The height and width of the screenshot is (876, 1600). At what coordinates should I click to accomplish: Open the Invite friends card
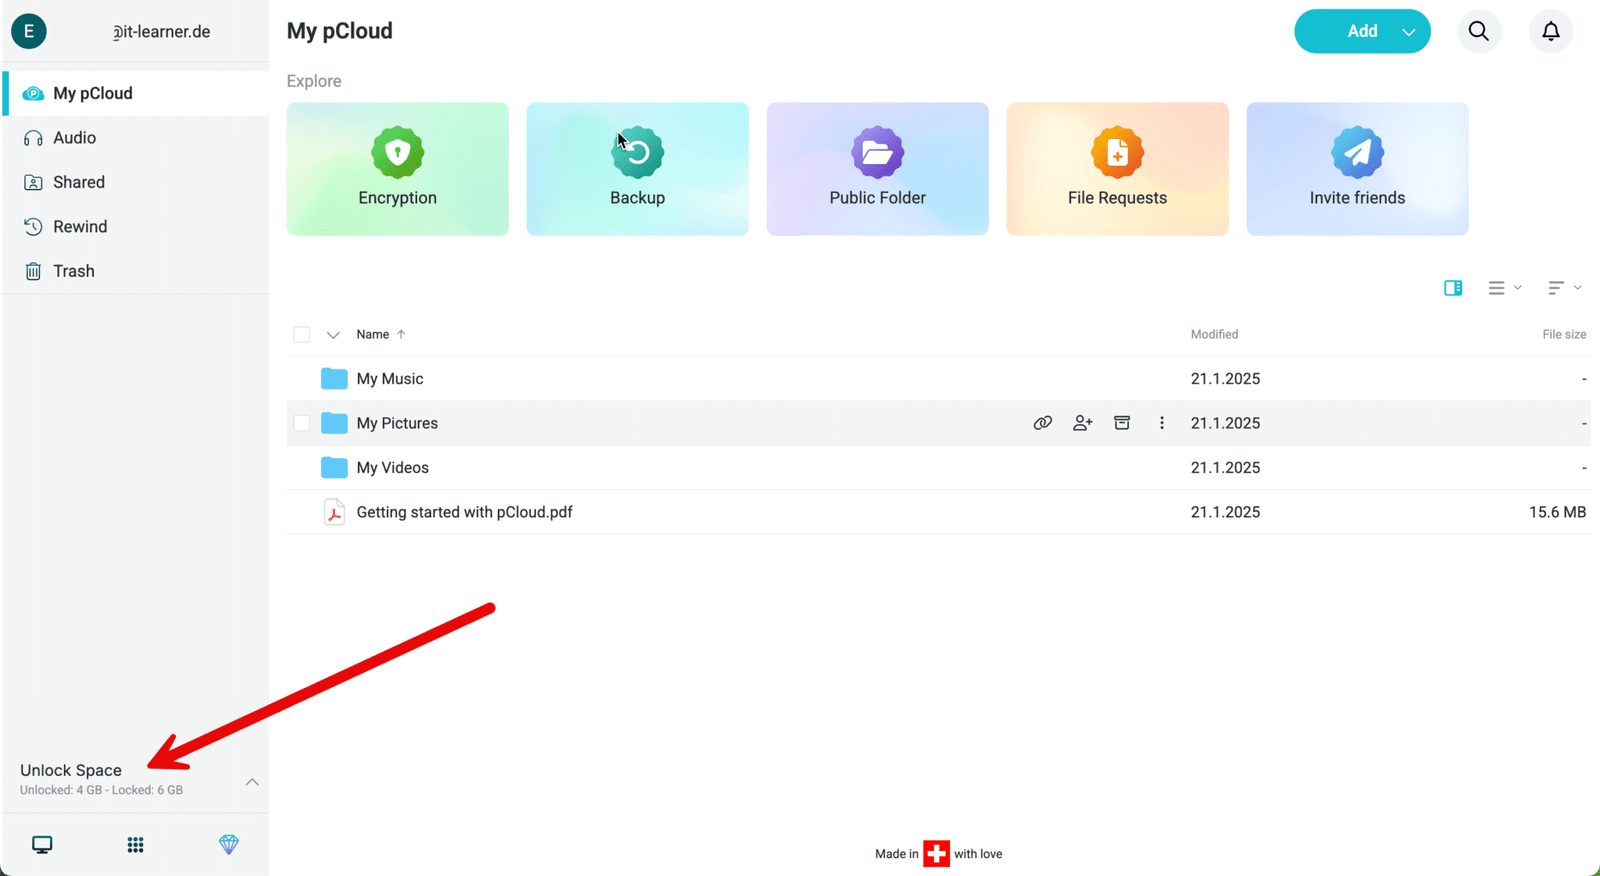pos(1358,169)
